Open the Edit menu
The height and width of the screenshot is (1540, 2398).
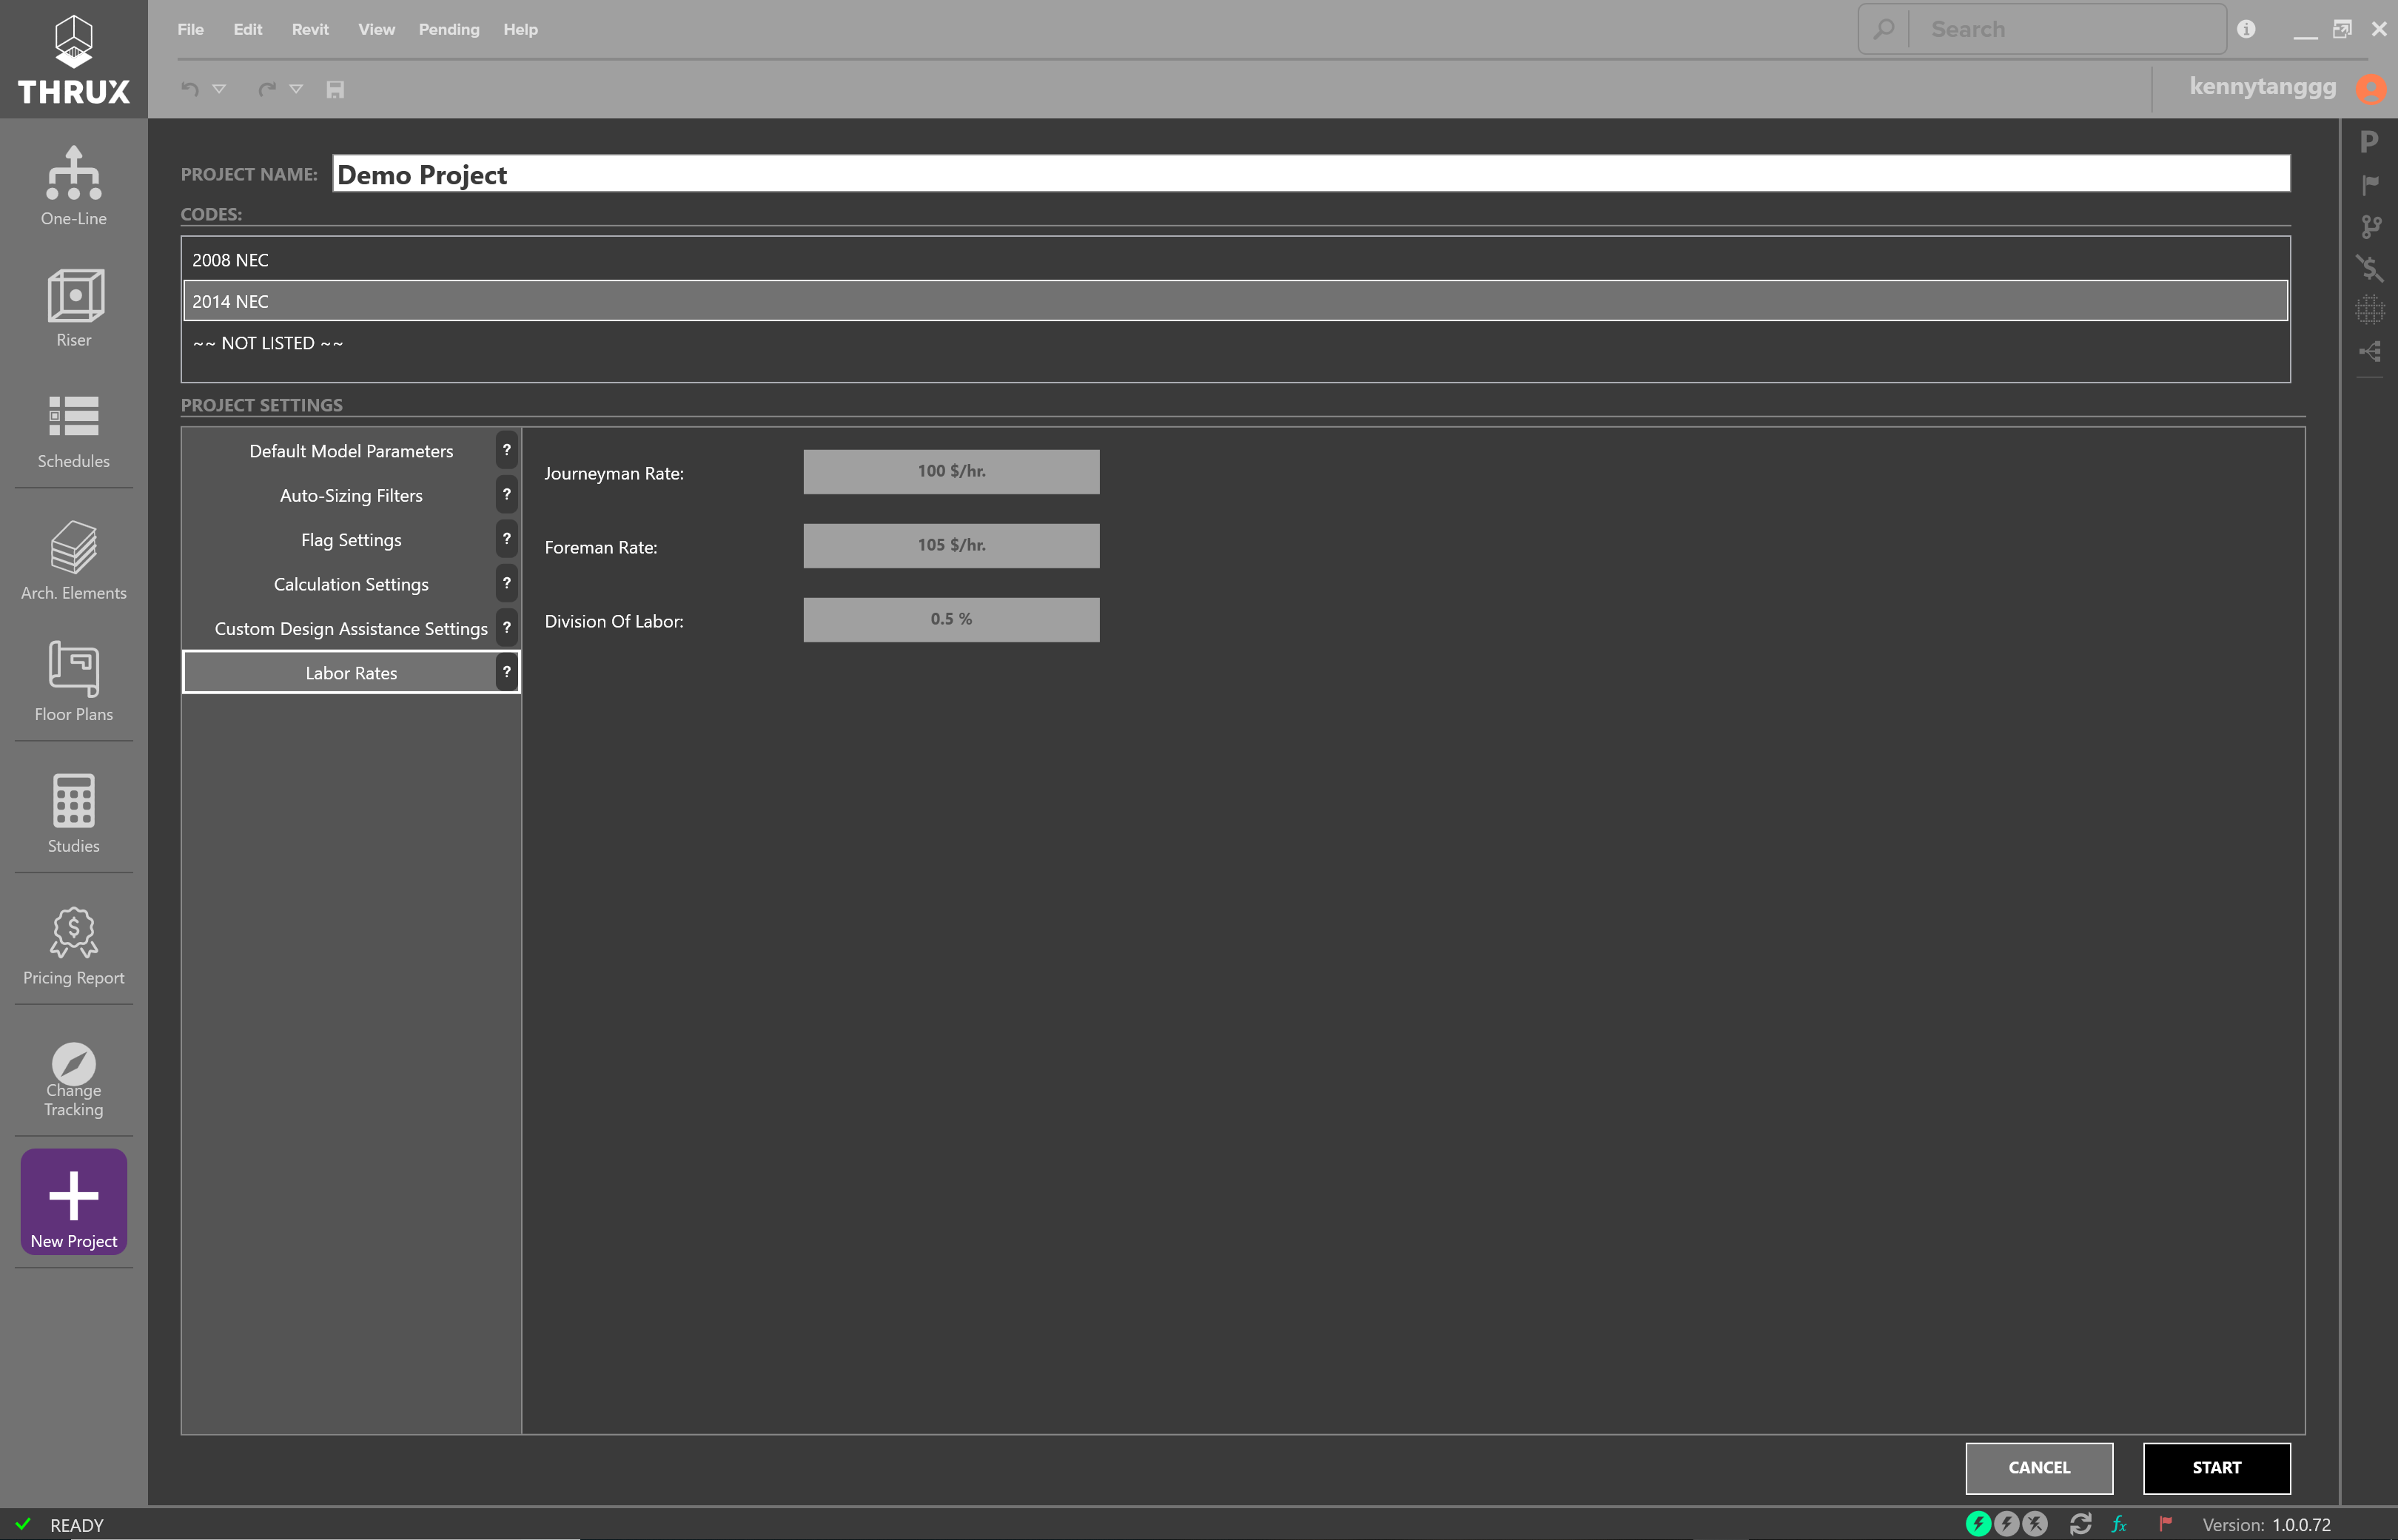tap(248, 29)
